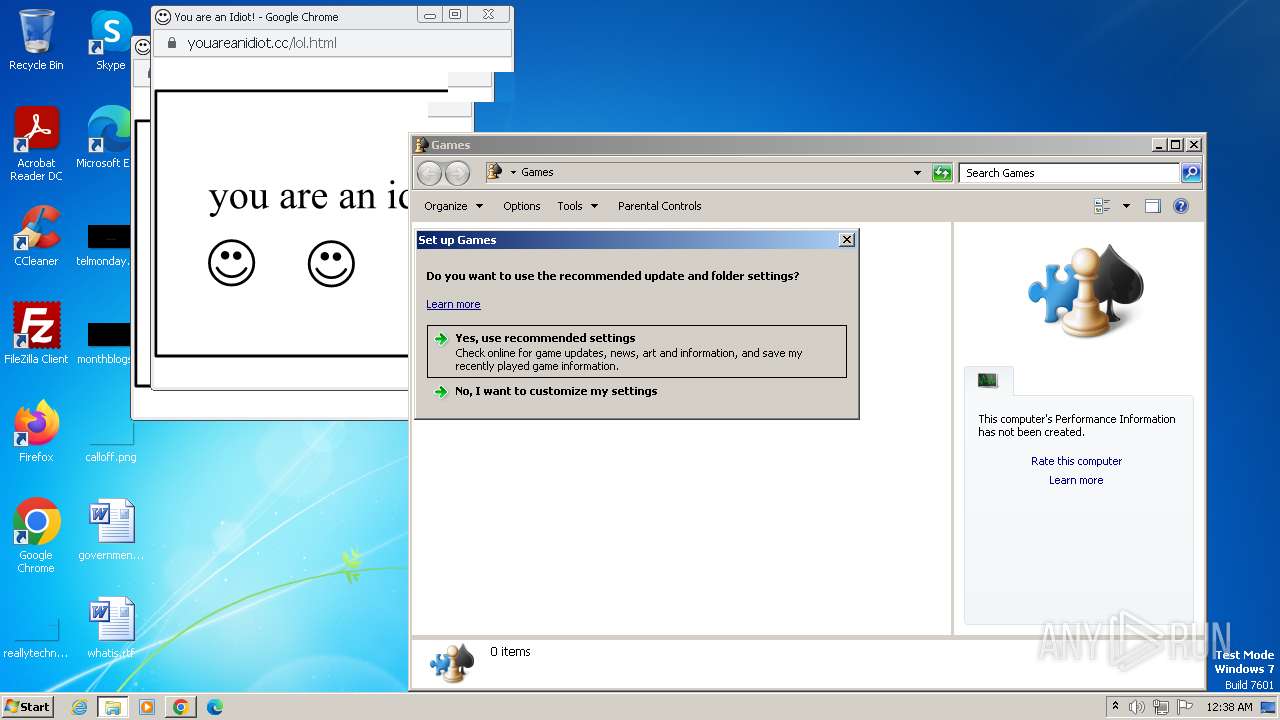Viewport: 1280px width, 720px height.
Task: Click the arrow before Games in breadcrumb
Action: coord(513,172)
